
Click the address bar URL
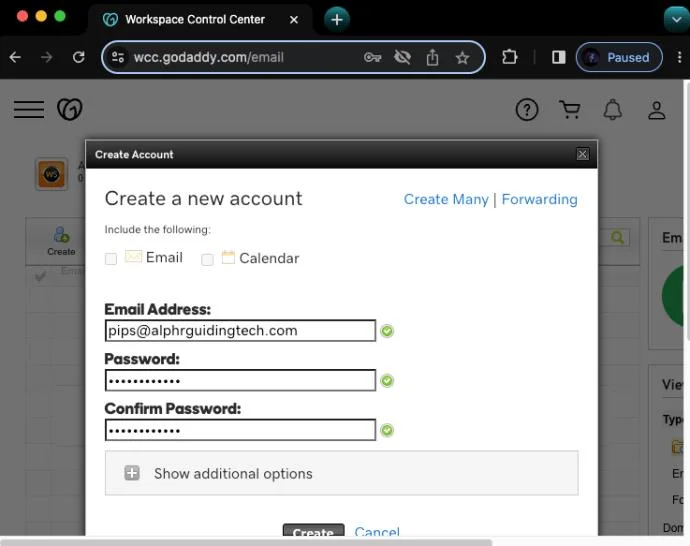click(209, 57)
